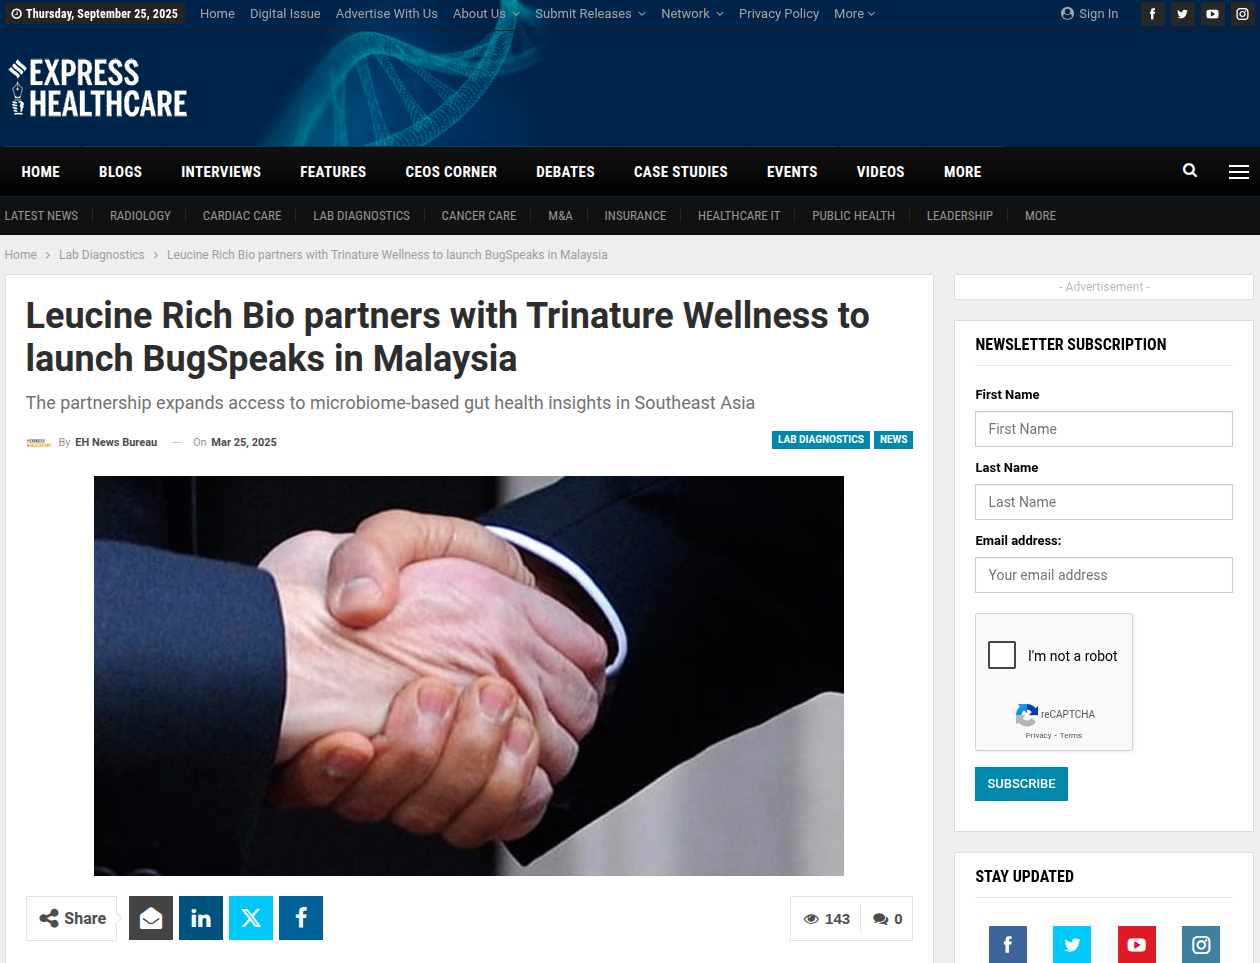The image size is (1260, 963).
Task: Expand the Network dropdown menu
Action: click(692, 14)
